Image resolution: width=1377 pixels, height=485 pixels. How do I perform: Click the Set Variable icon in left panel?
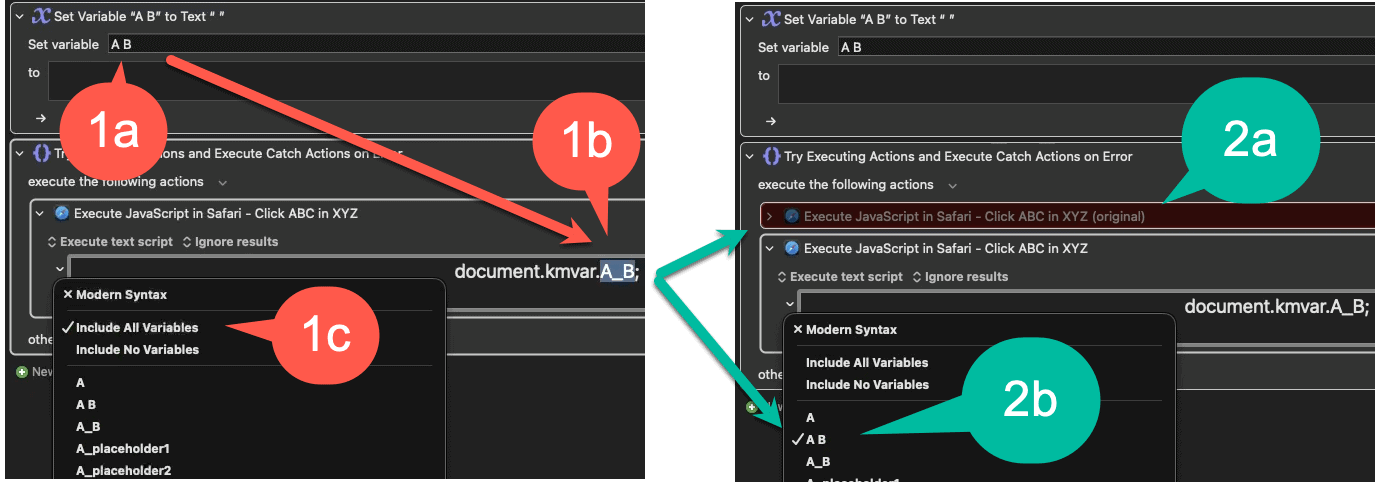tap(42, 17)
